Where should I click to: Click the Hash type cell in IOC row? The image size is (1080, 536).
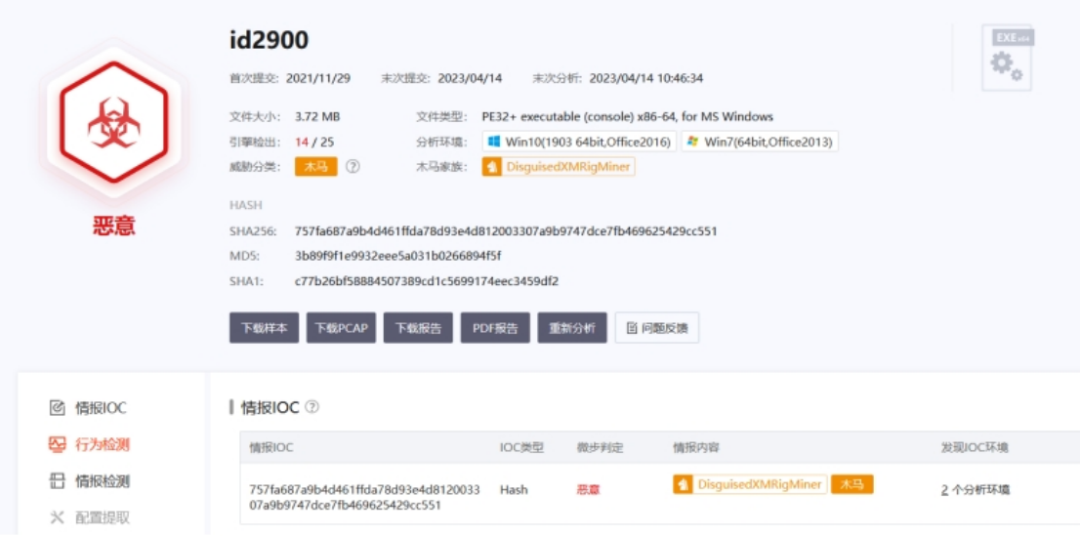(514, 490)
